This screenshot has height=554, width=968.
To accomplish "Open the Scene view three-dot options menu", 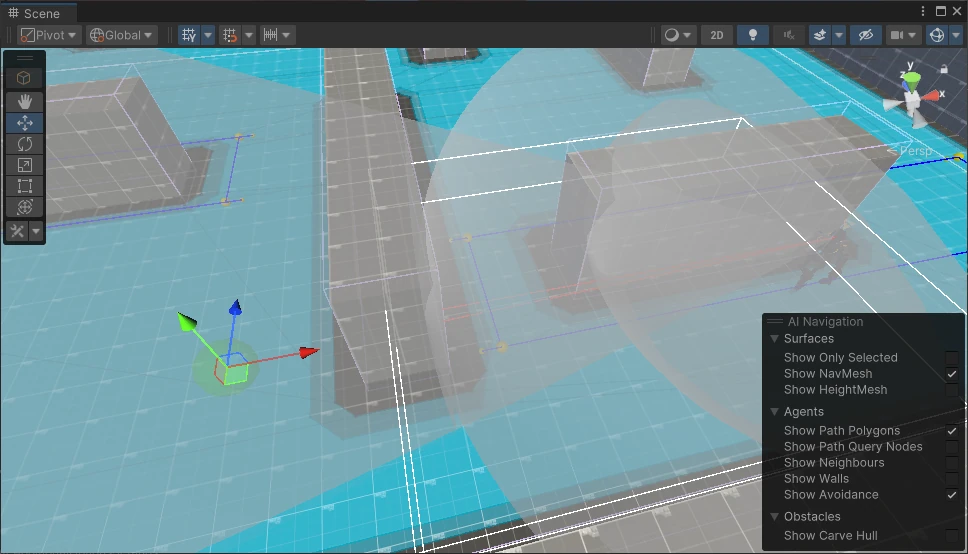I will 923,11.
